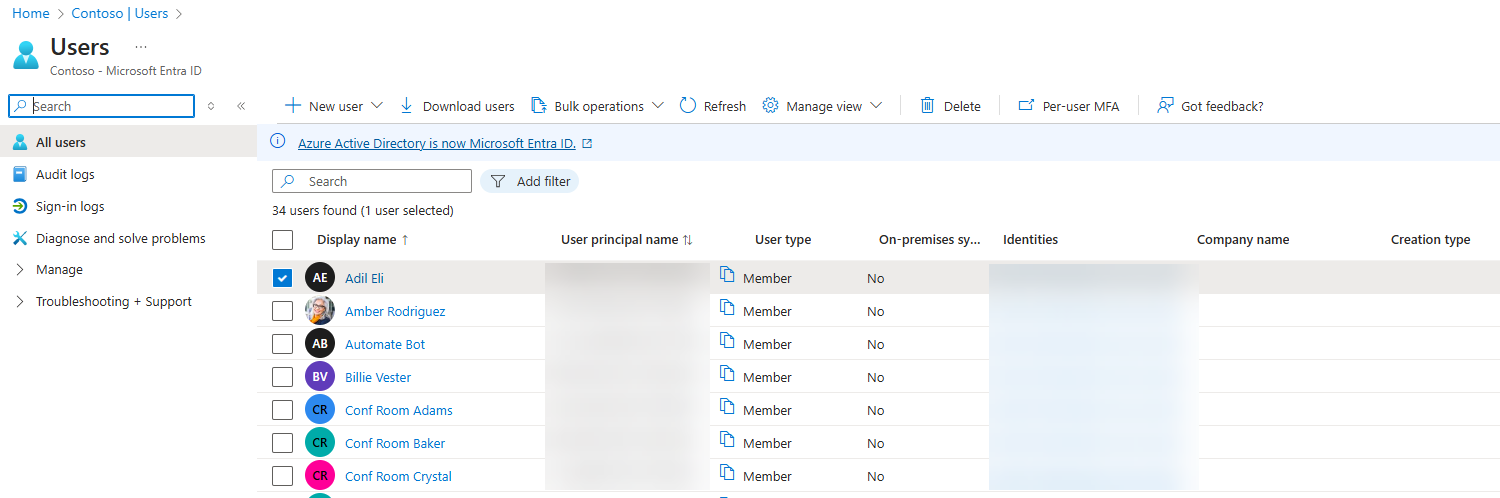Open Adil Eli user profile link
Image resolution: width=1500 pixels, height=498 pixels.
click(364, 278)
